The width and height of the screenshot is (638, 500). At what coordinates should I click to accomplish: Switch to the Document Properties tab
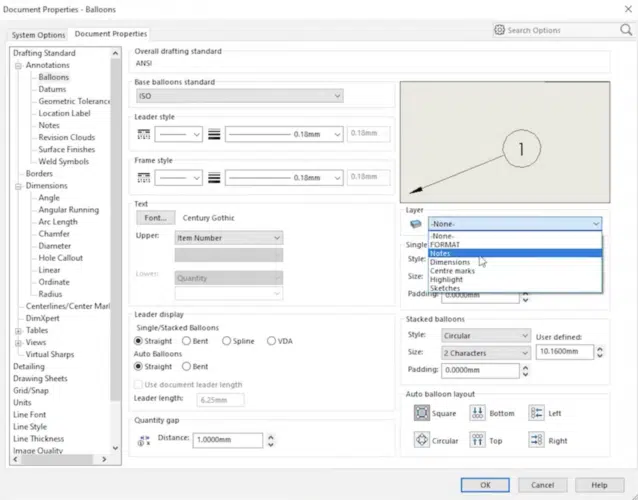(111, 34)
